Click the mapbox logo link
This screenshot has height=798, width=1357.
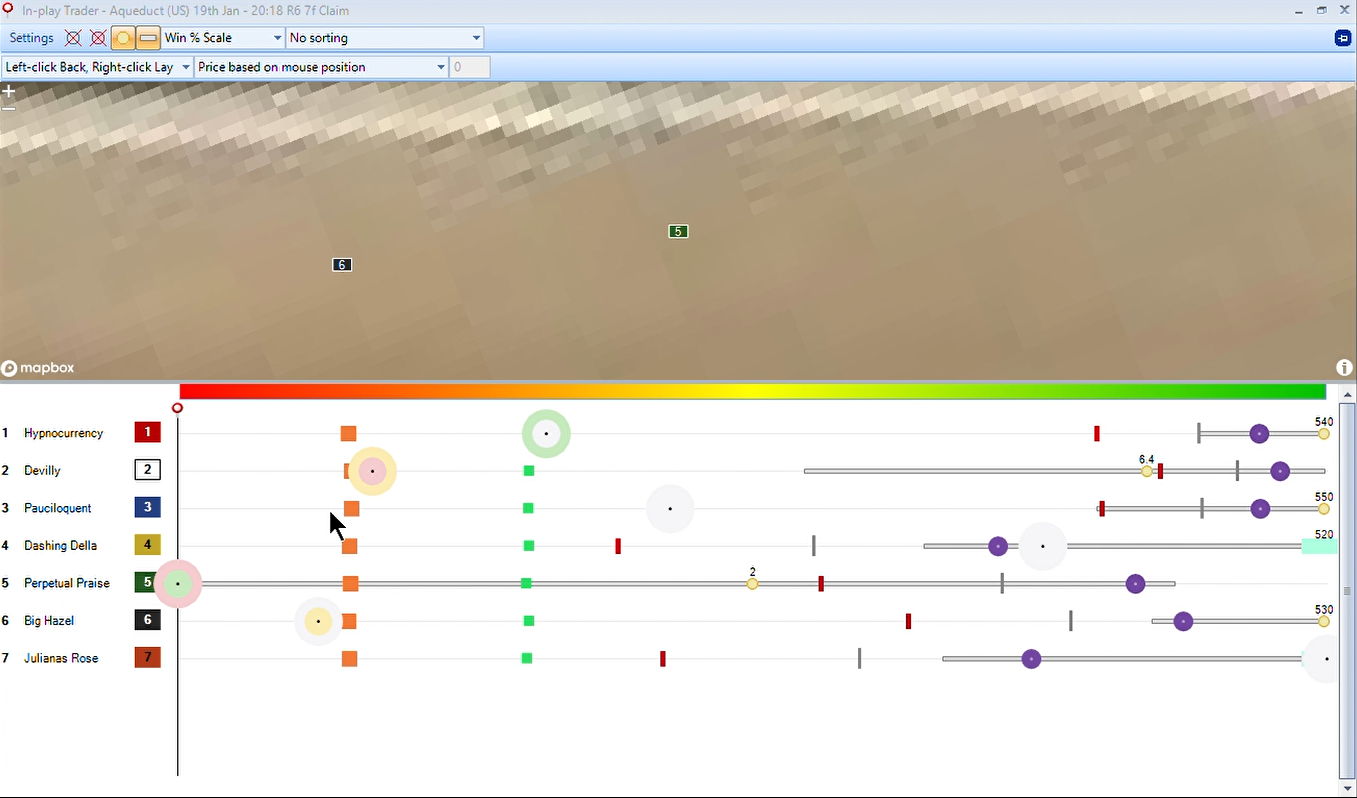[x=38, y=368]
